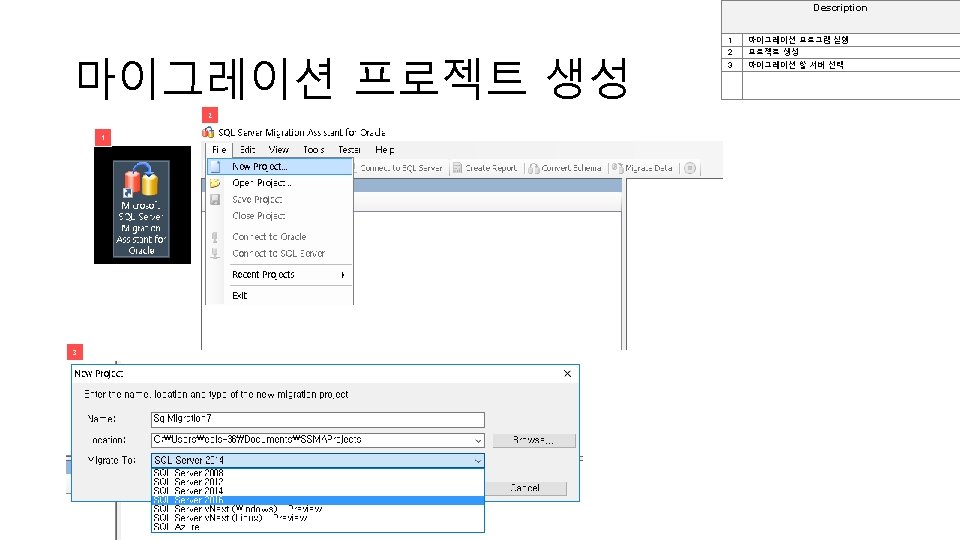The image size is (960, 540).
Task: Click Convert Schema toolbar button
Action: click(565, 168)
